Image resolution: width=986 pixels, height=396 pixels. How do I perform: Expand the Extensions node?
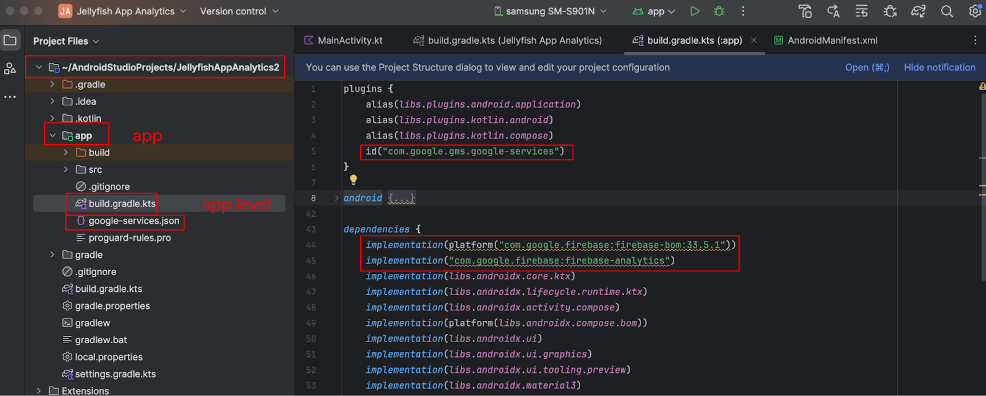point(39,390)
